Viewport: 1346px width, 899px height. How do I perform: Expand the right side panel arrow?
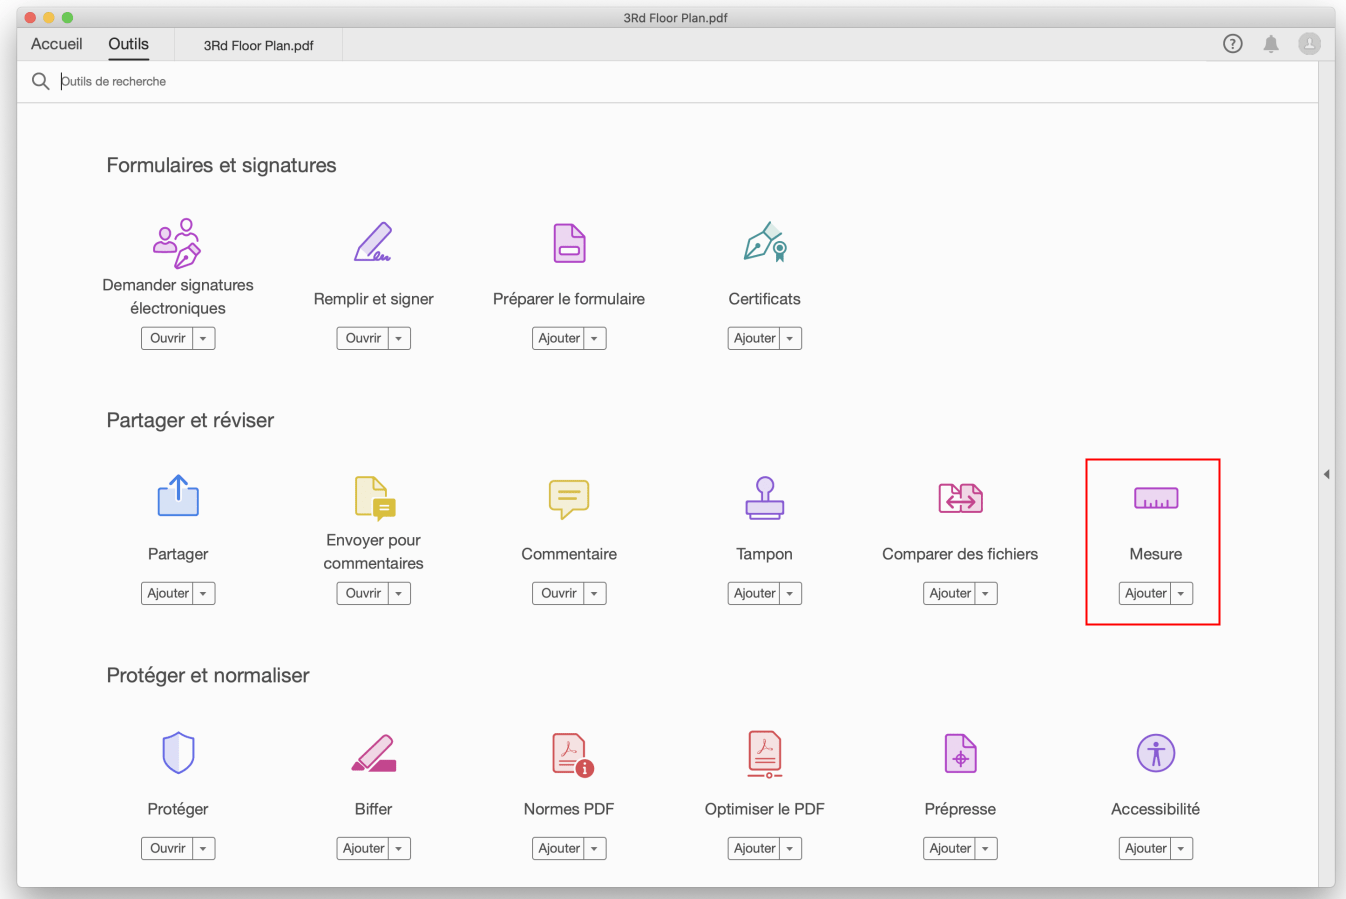tap(1327, 474)
